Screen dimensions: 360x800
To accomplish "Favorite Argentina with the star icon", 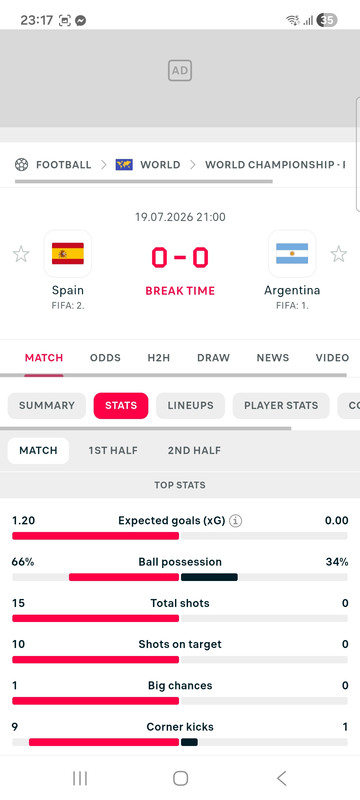I will [339, 254].
